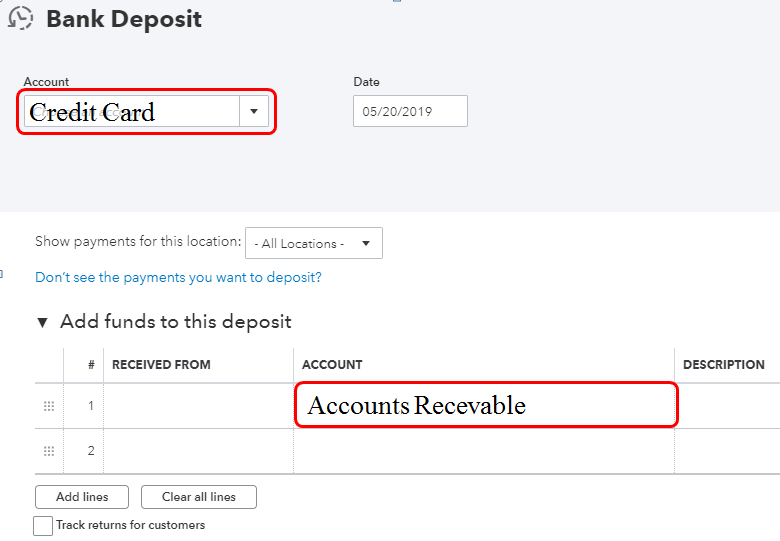
Task: Open the Account dropdown arrow
Action: click(x=254, y=111)
